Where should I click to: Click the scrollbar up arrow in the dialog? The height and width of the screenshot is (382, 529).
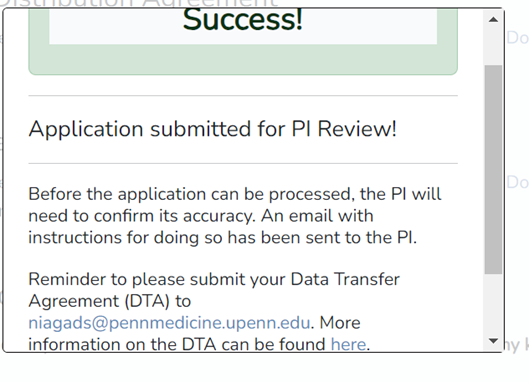(493, 20)
